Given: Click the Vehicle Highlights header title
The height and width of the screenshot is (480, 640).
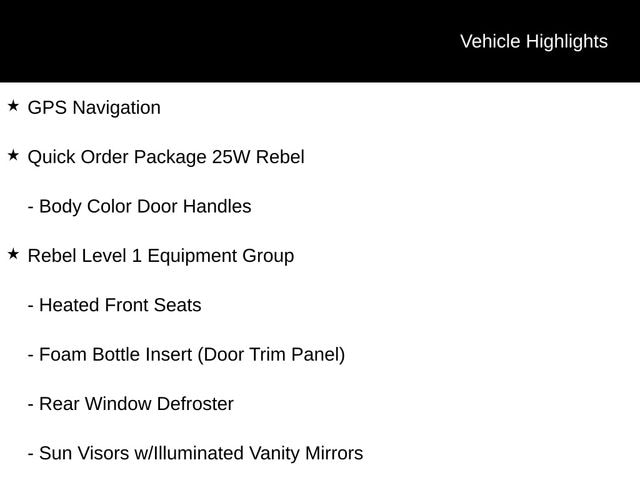Looking at the screenshot, I should point(534,42).
